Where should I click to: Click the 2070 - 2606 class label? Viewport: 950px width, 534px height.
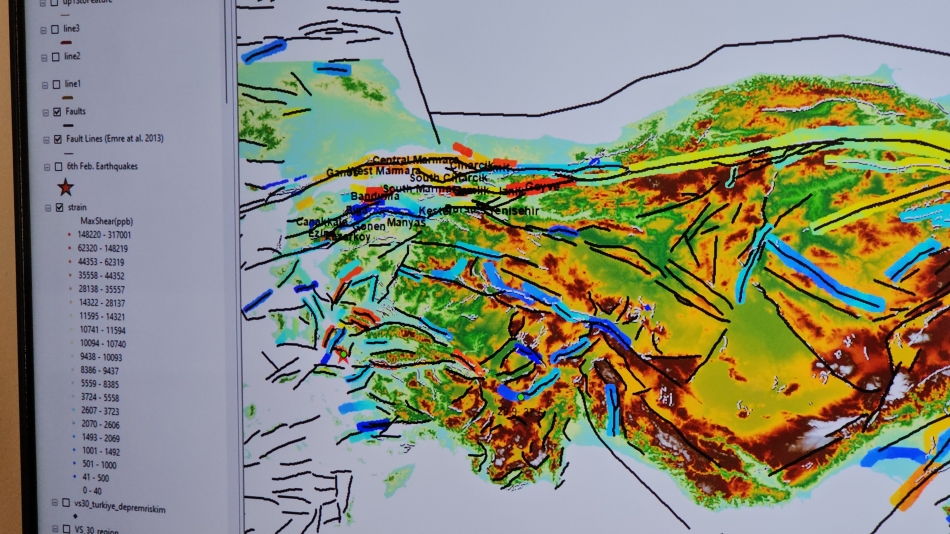pos(101,425)
